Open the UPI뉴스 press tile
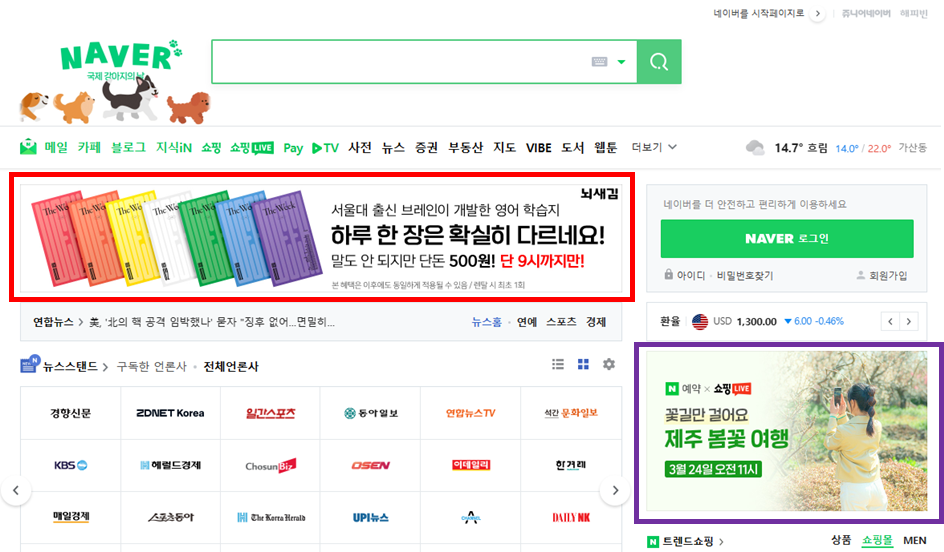 point(370,517)
